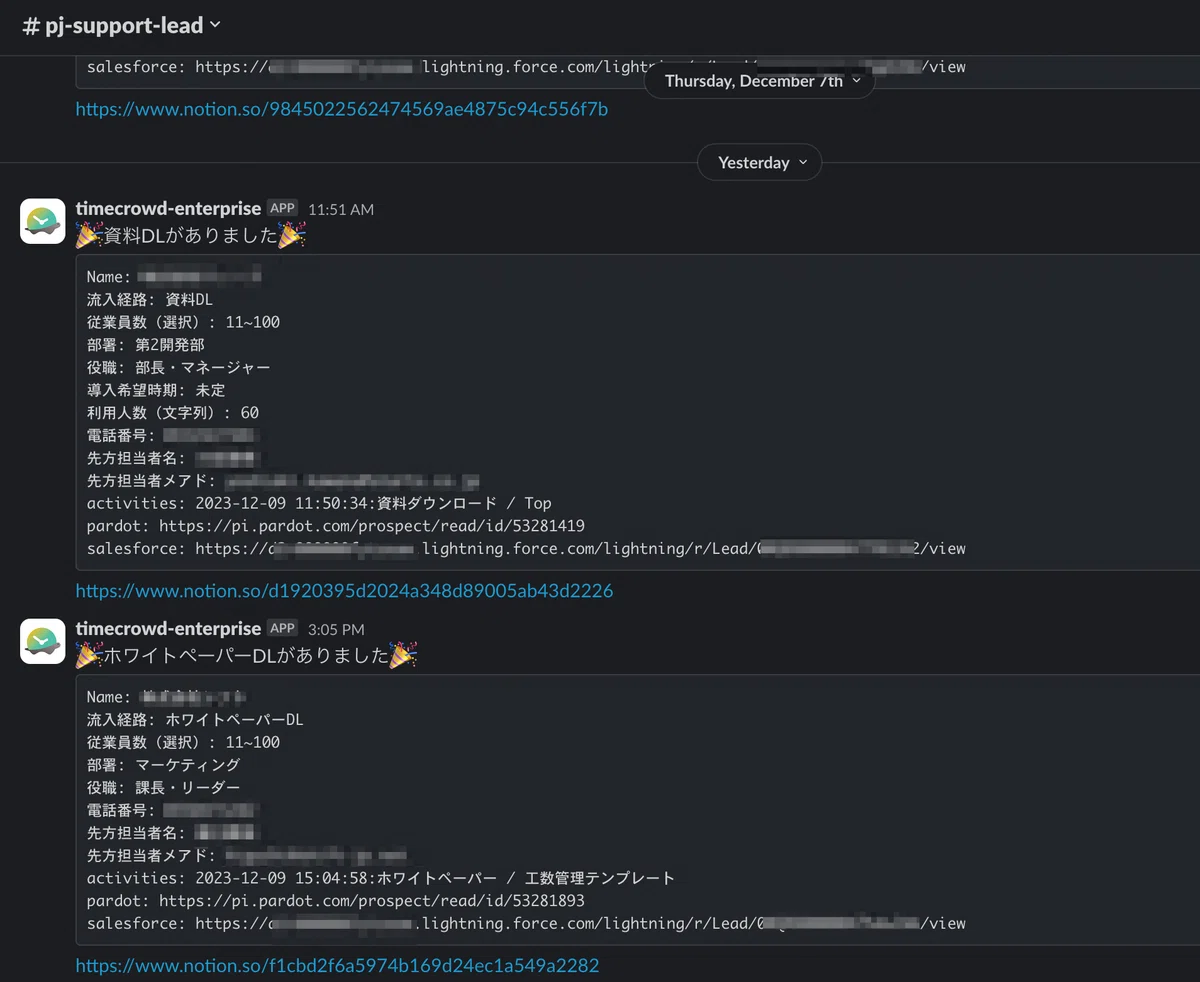Click the line 利用人数（文字列）: 60
The width and height of the screenshot is (1200, 982).
click(x=173, y=413)
